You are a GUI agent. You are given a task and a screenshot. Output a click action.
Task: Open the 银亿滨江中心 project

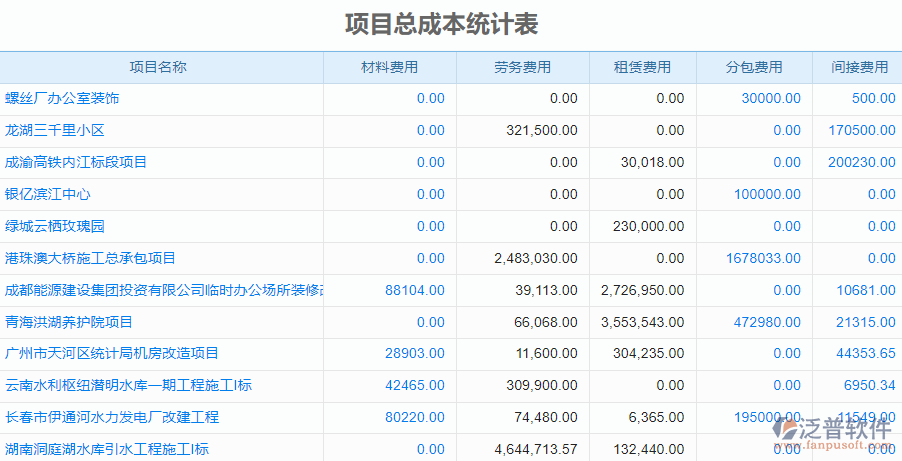48,194
